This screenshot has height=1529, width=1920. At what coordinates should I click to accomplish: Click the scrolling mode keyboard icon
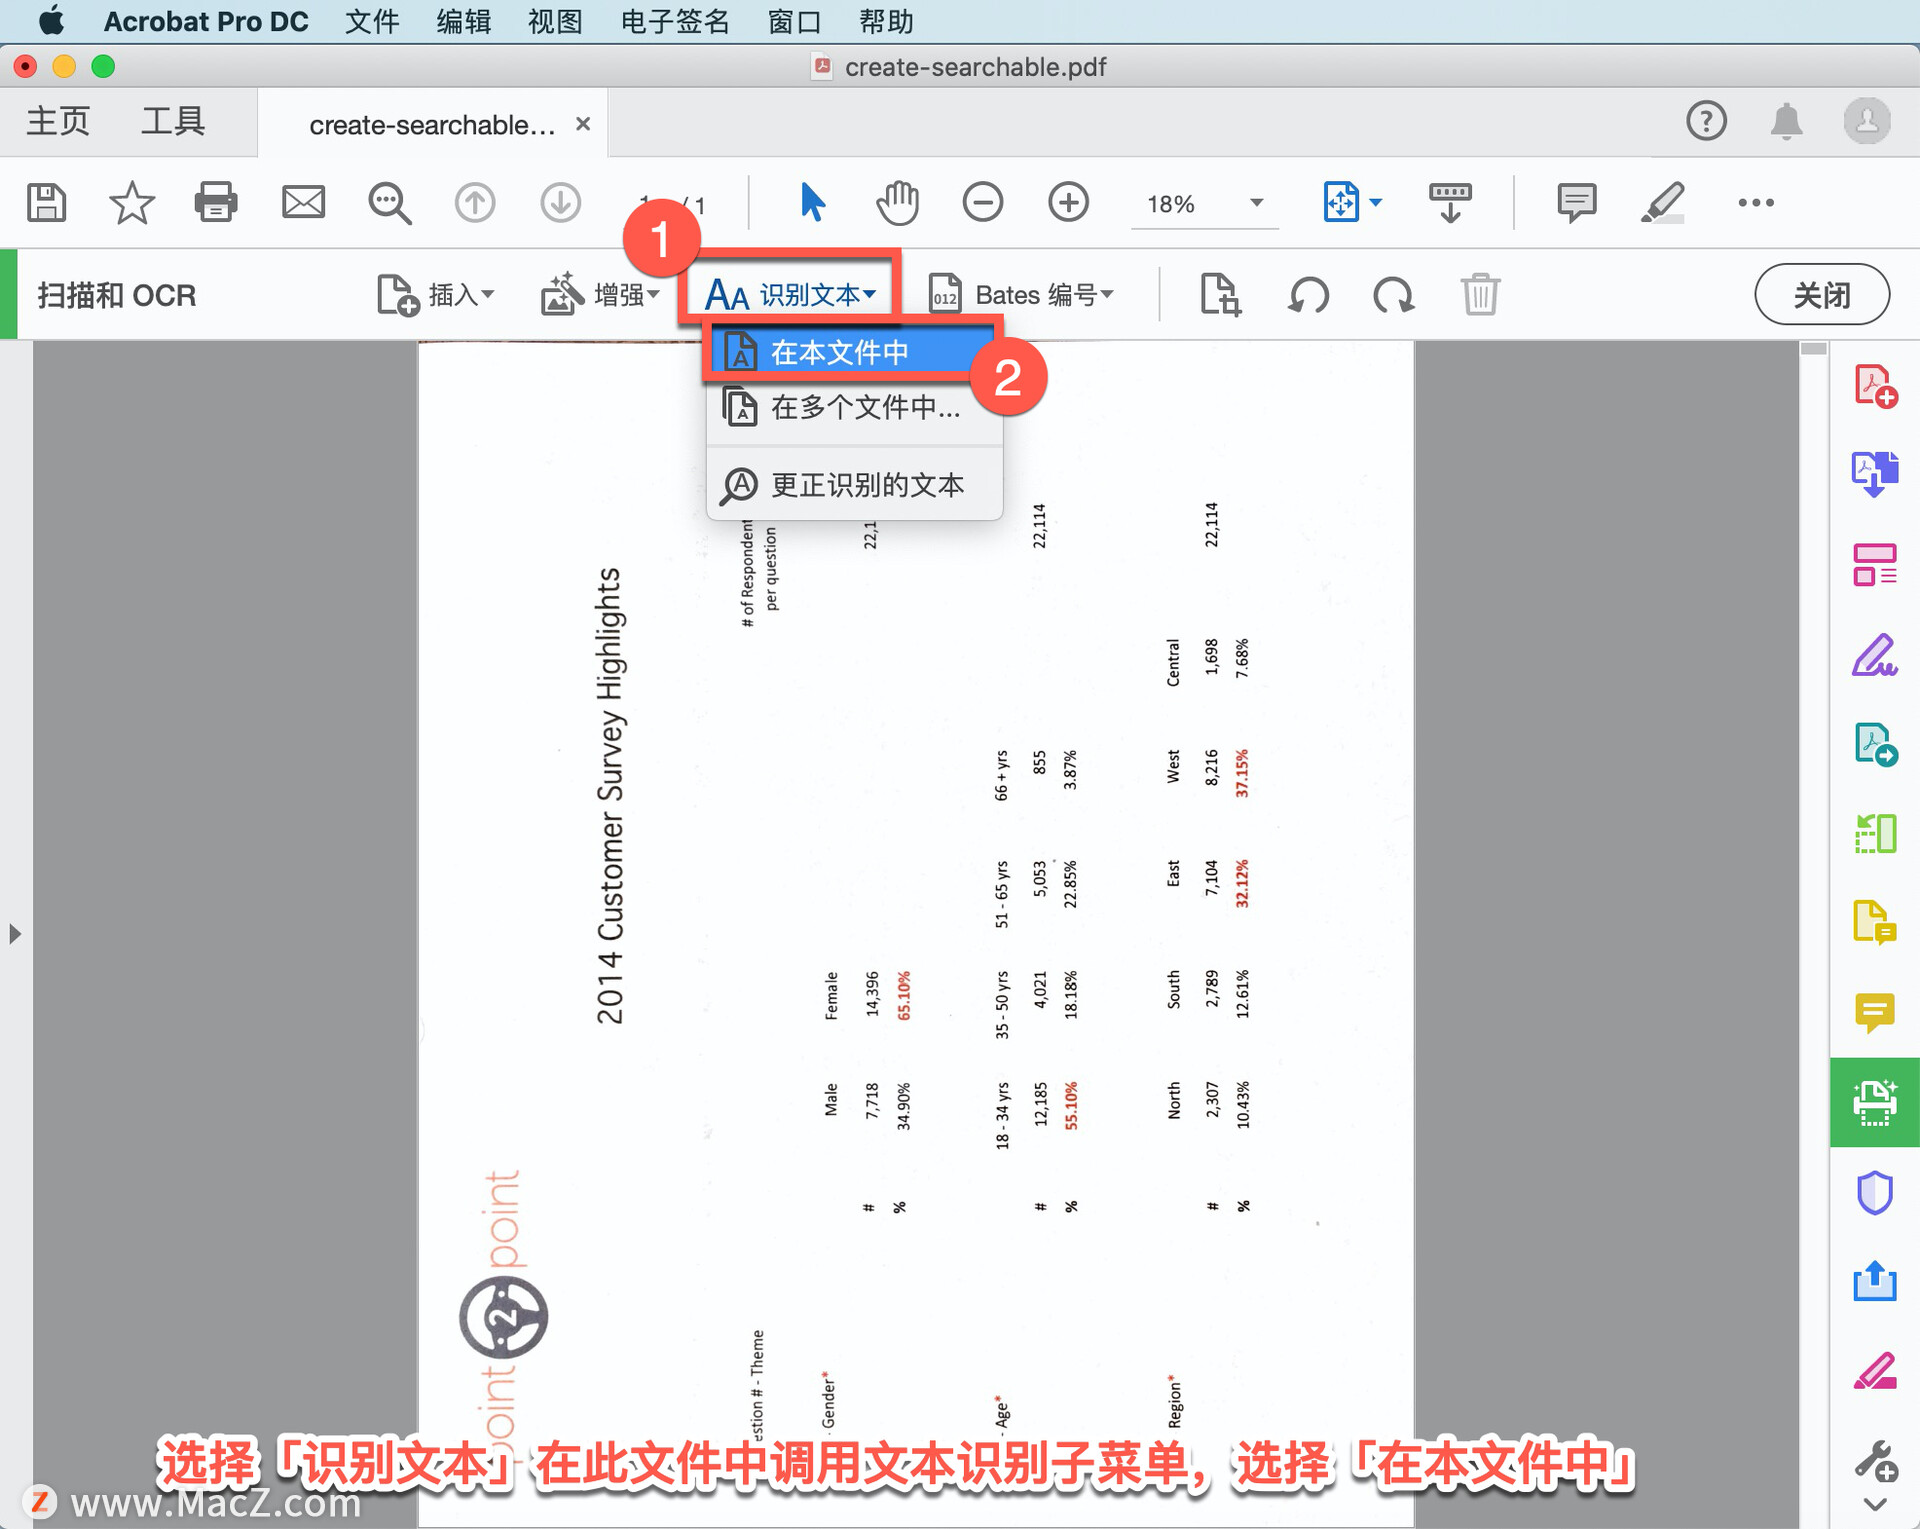[x=1450, y=203]
